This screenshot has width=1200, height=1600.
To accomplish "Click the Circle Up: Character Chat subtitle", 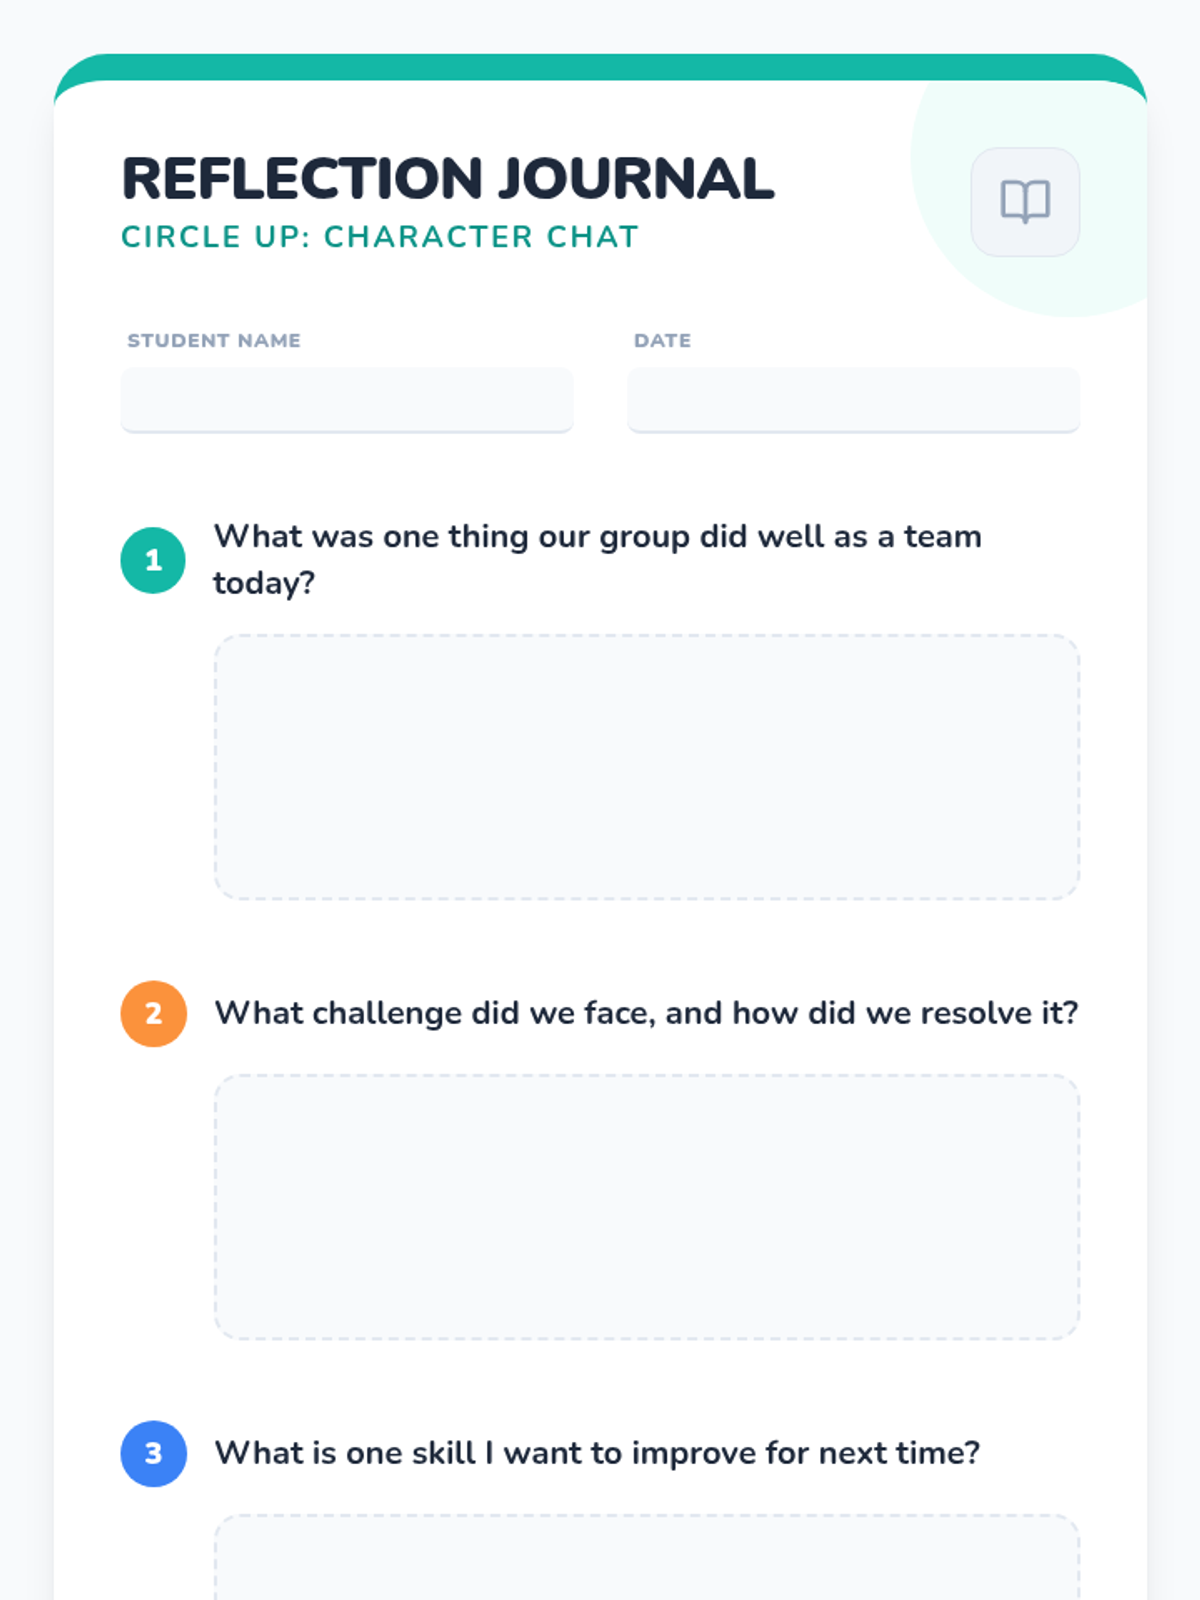I will [x=379, y=237].
